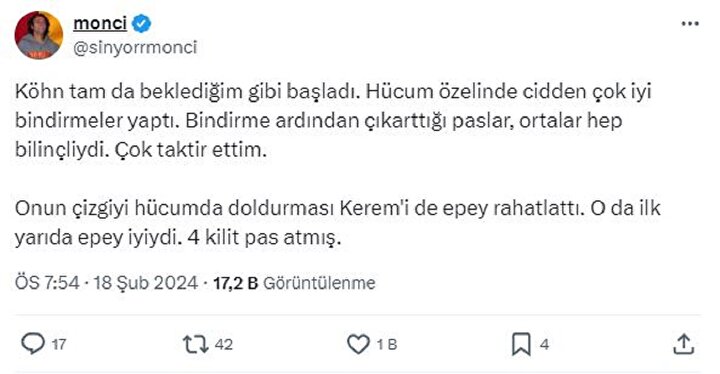The image size is (720, 374).
Task: Click the tweet paragraph starting "Köhn tam da"
Action: (333, 120)
